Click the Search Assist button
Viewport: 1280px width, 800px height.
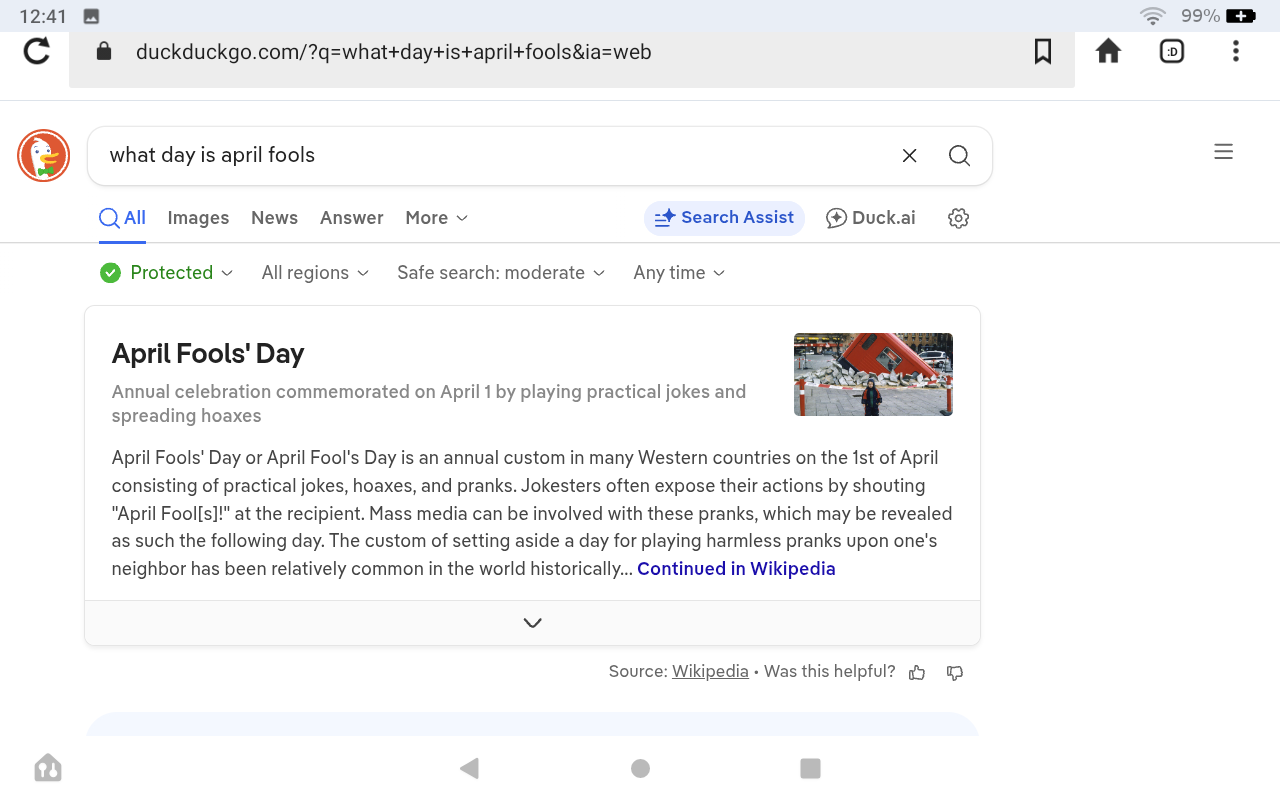[724, 218]
